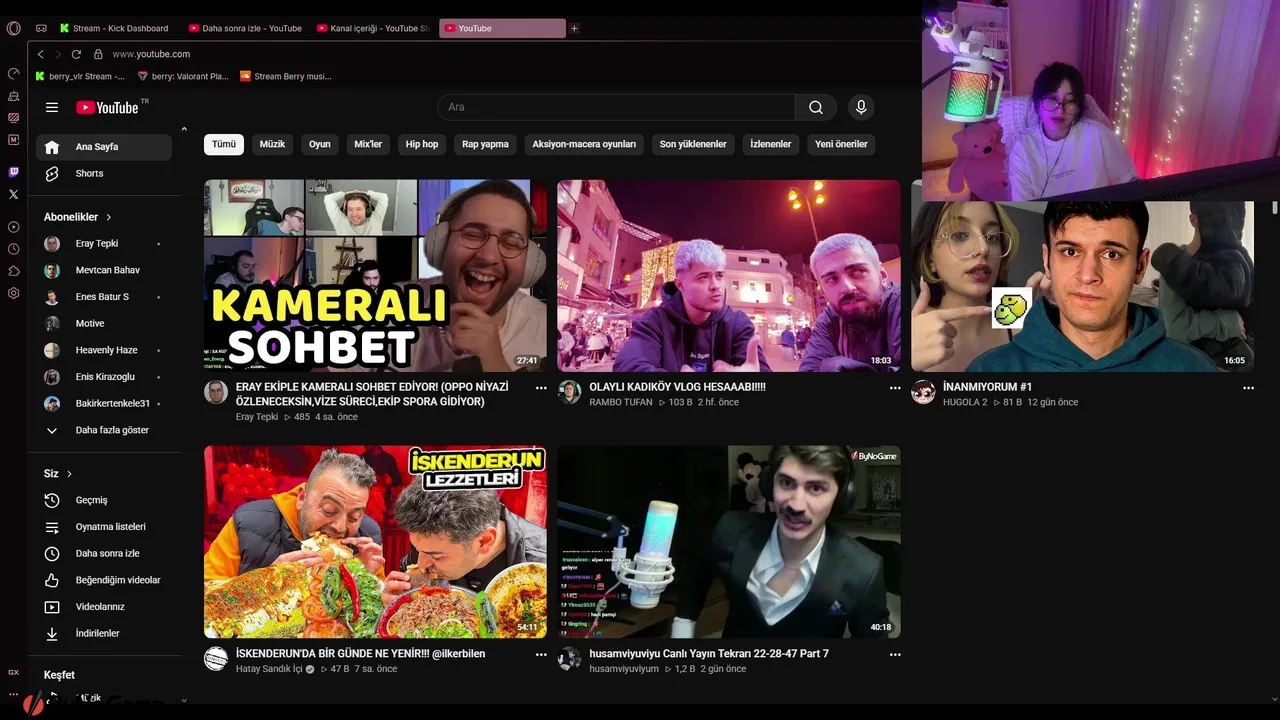The width and height of the screenshot is (1280, 720).
Task: Click the site padlock security icon
Action: [98, 54]
